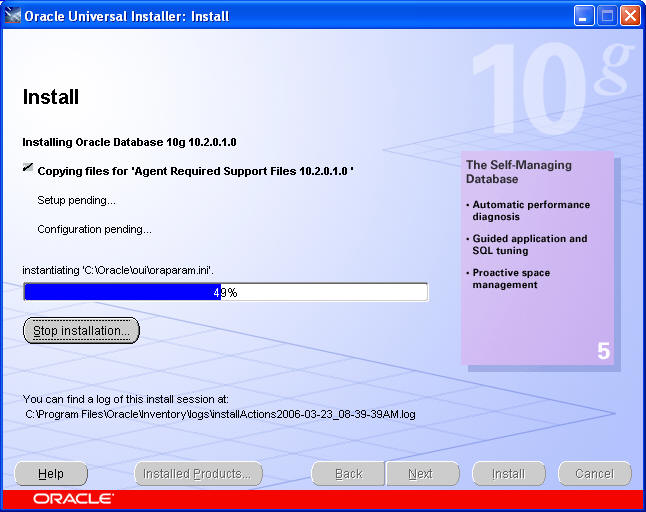646x512 pixels.
Task: Click the 'Configuration pending...' status line
Action: click(94, 229)
